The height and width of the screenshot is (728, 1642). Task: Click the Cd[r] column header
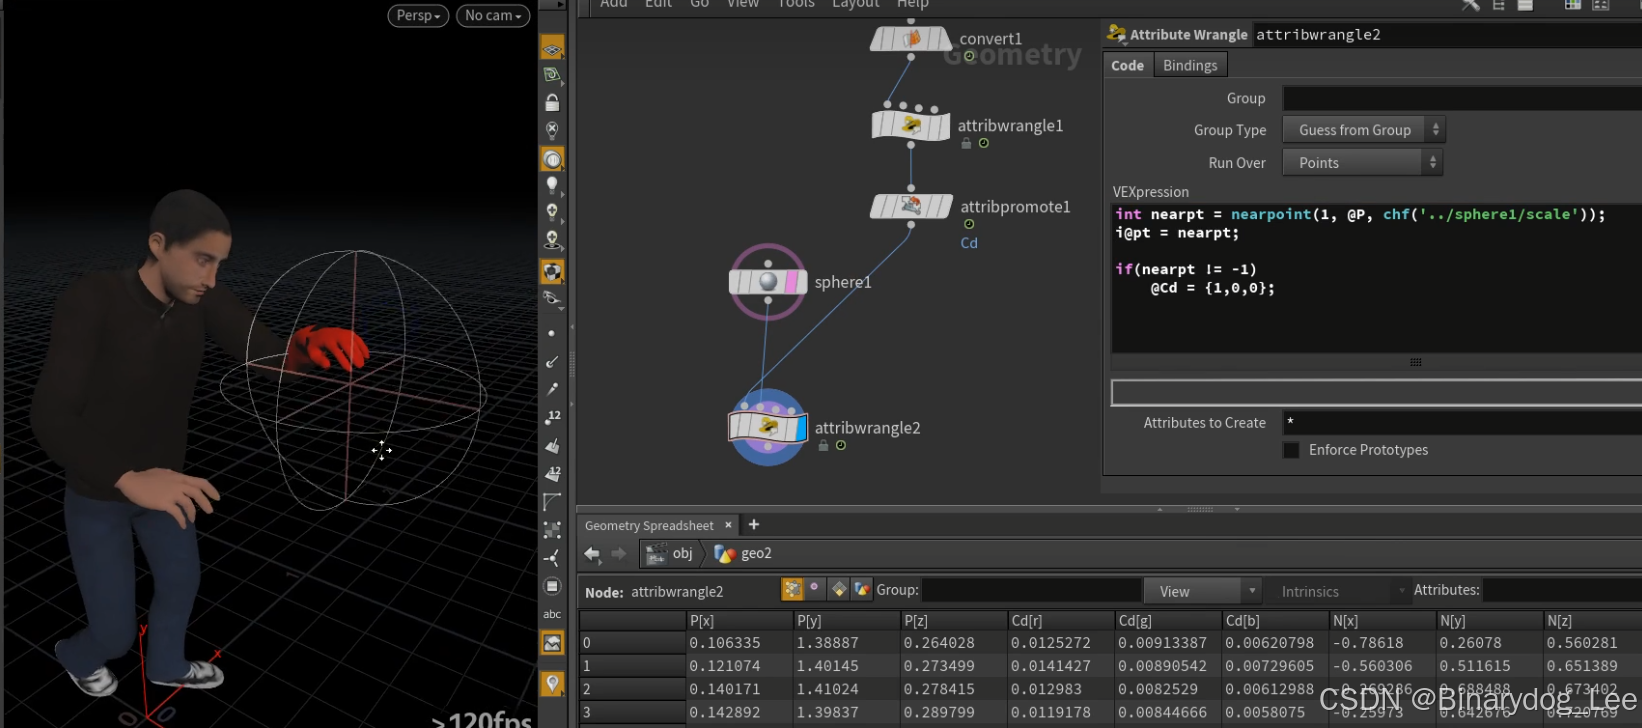click(x=1059, y=621)
